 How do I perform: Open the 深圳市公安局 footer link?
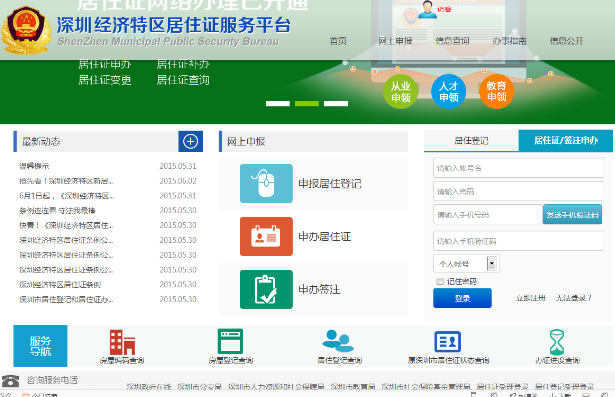pos(199,386)
